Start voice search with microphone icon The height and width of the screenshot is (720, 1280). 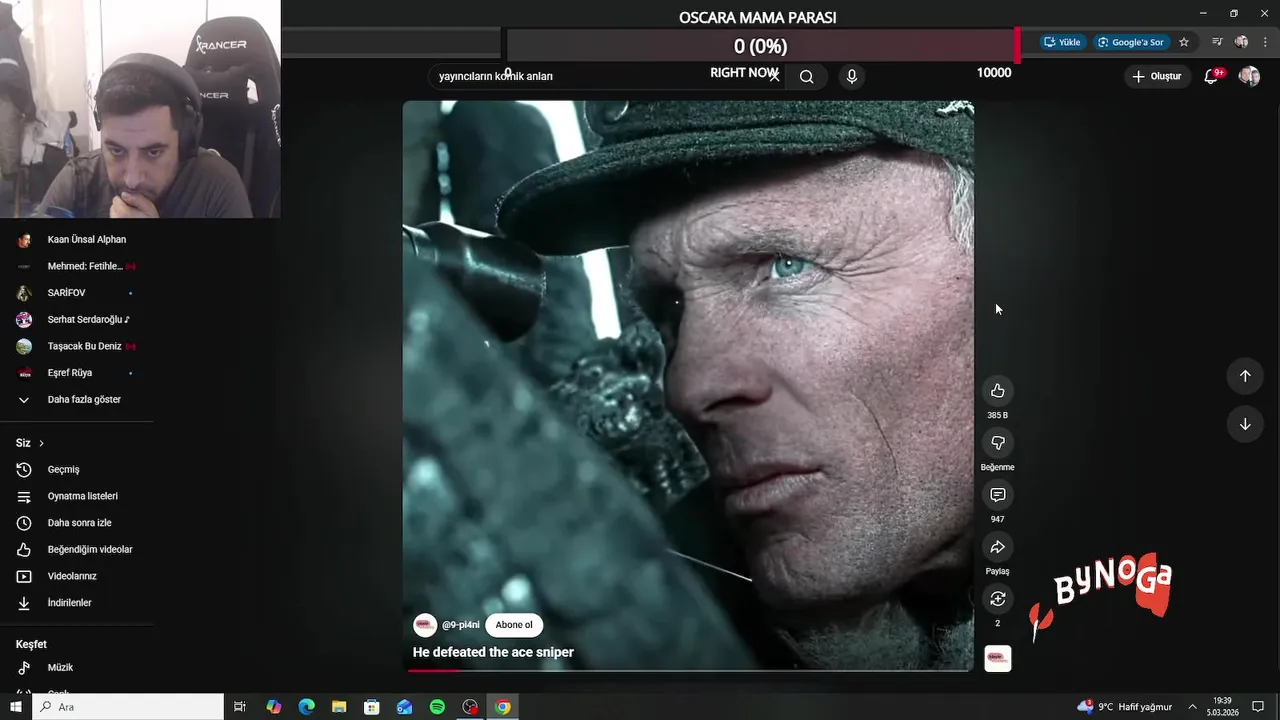click(851, 76)
